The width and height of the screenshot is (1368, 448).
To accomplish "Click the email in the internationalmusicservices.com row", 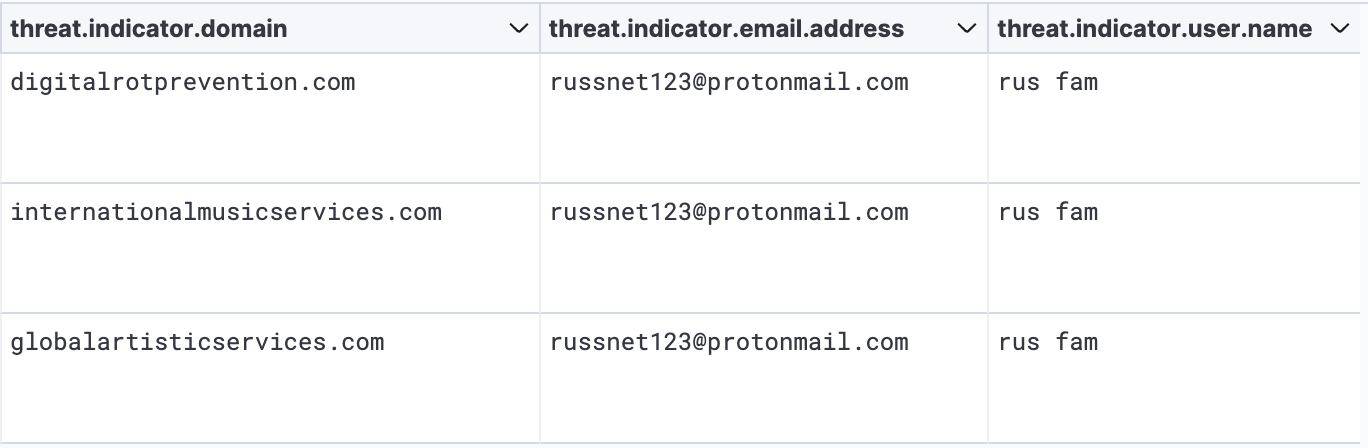I will tap(729, 212).
